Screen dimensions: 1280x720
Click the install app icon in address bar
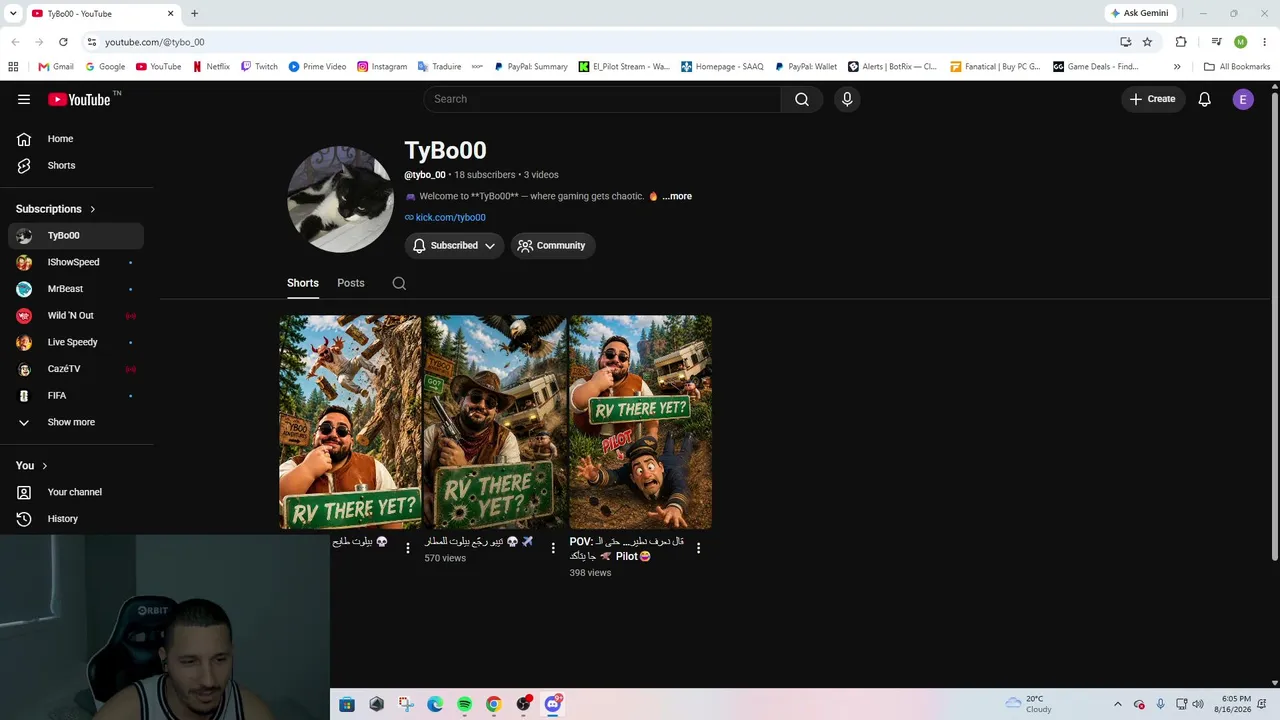[1126, 42]
